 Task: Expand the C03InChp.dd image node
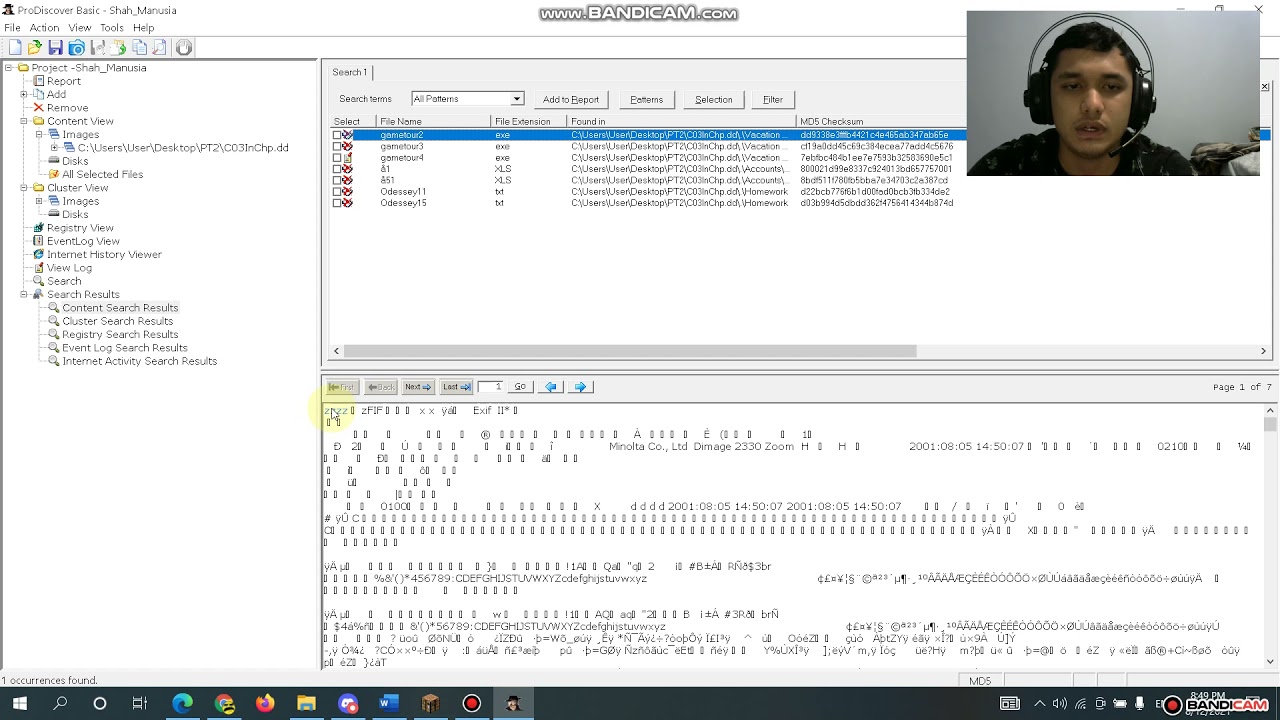pos(54,147)
